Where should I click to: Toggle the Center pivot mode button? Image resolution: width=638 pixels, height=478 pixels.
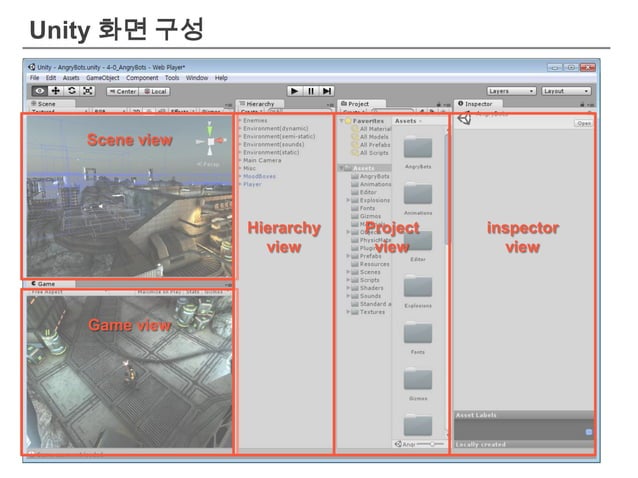coord(123,92)
